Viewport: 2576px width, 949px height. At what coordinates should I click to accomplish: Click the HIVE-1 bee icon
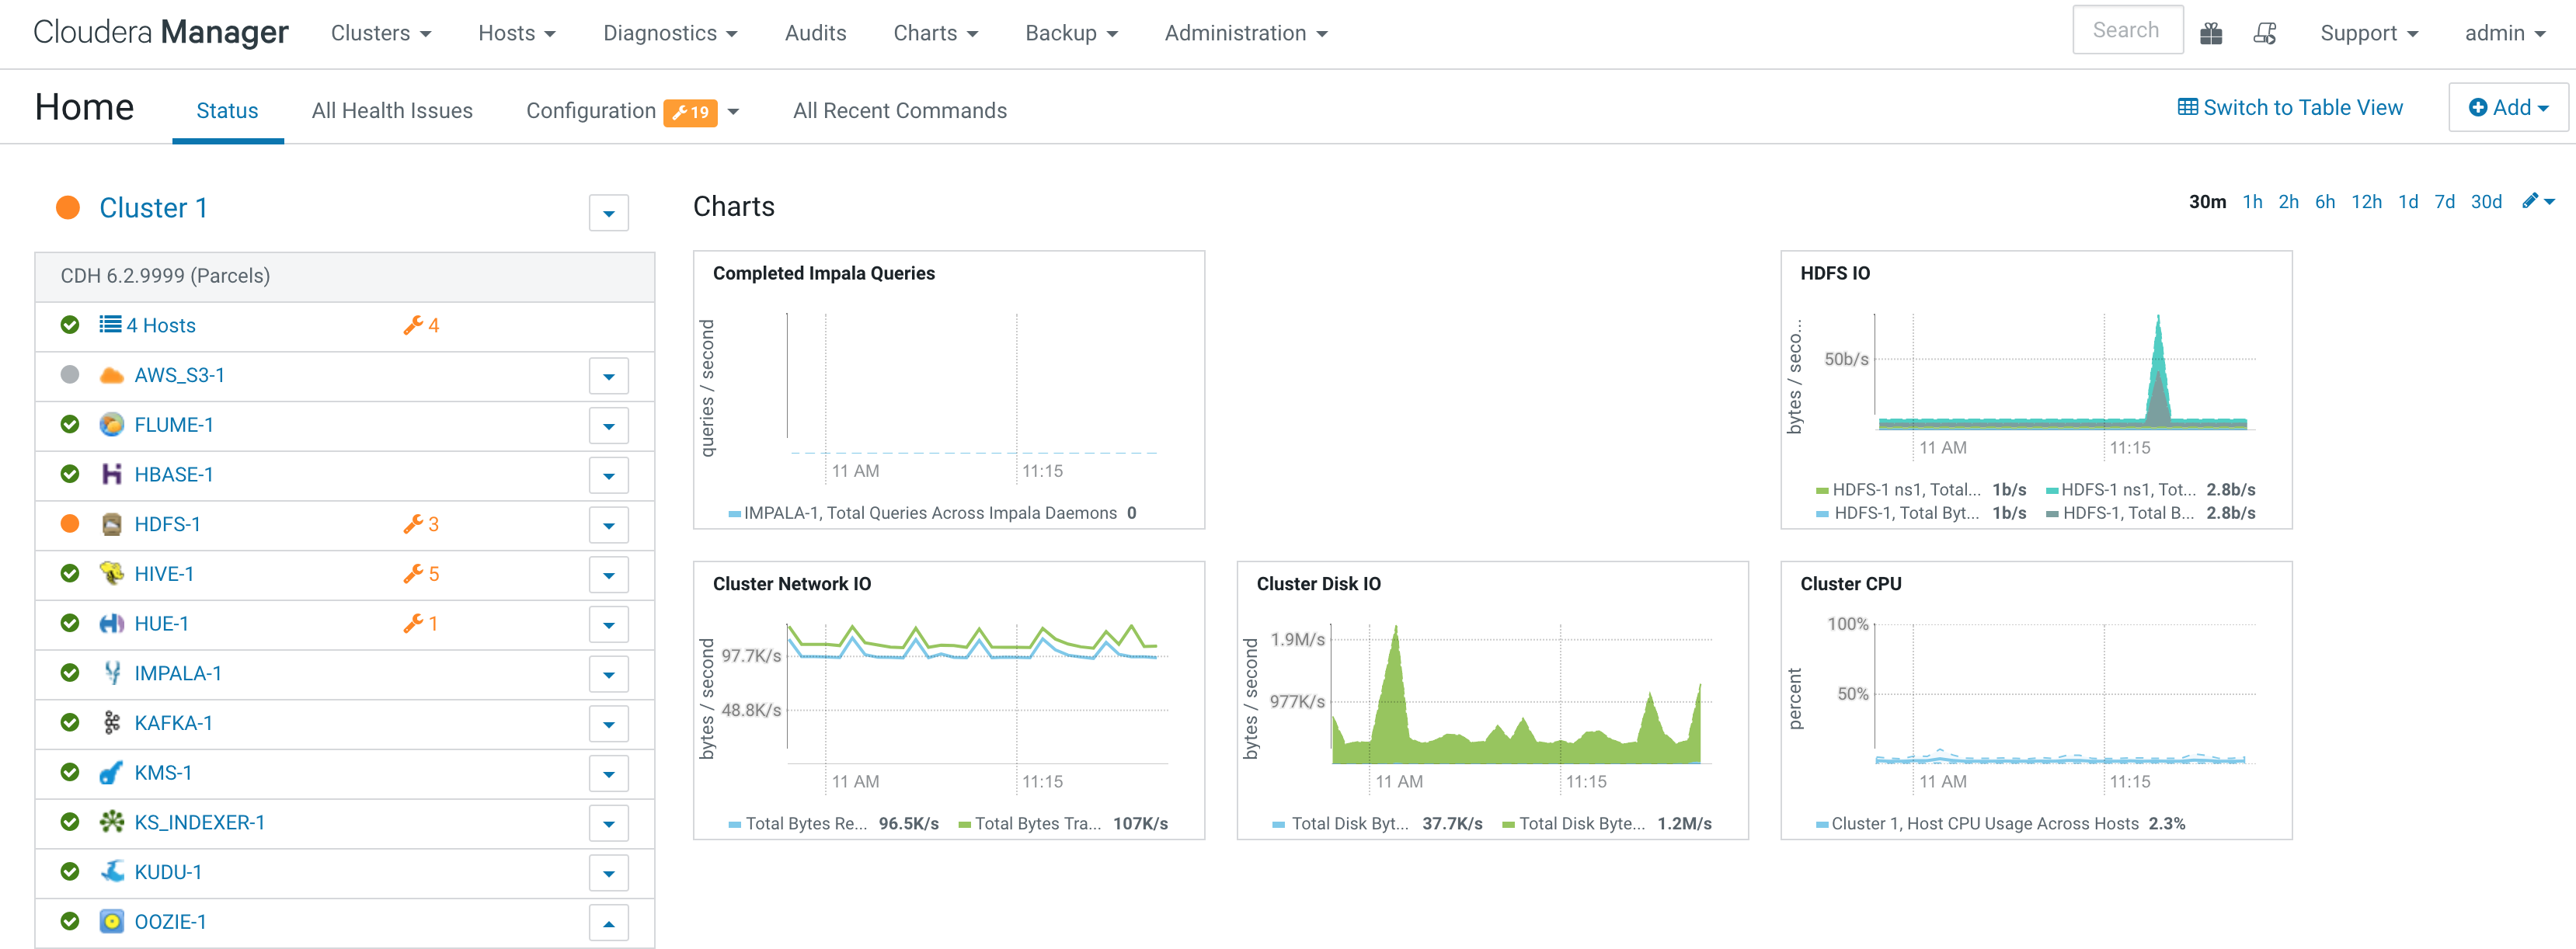(112, 574)
